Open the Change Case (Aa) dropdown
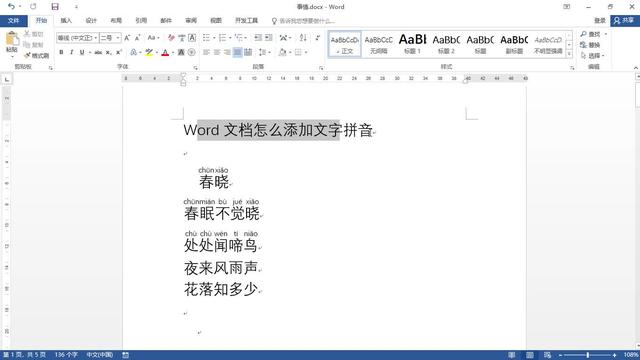The width and height of the screenshot is (640, 360). pyautogui.click(x=153, y=38)
